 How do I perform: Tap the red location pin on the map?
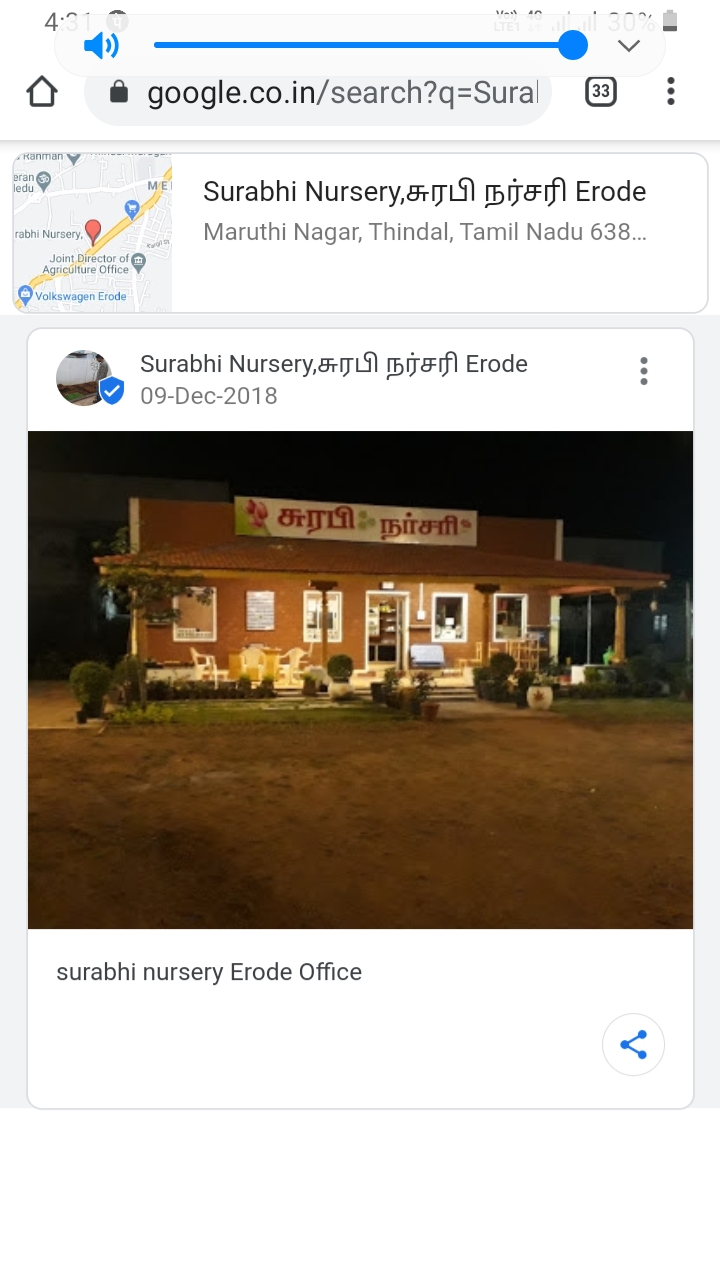[x=93, y=232]
